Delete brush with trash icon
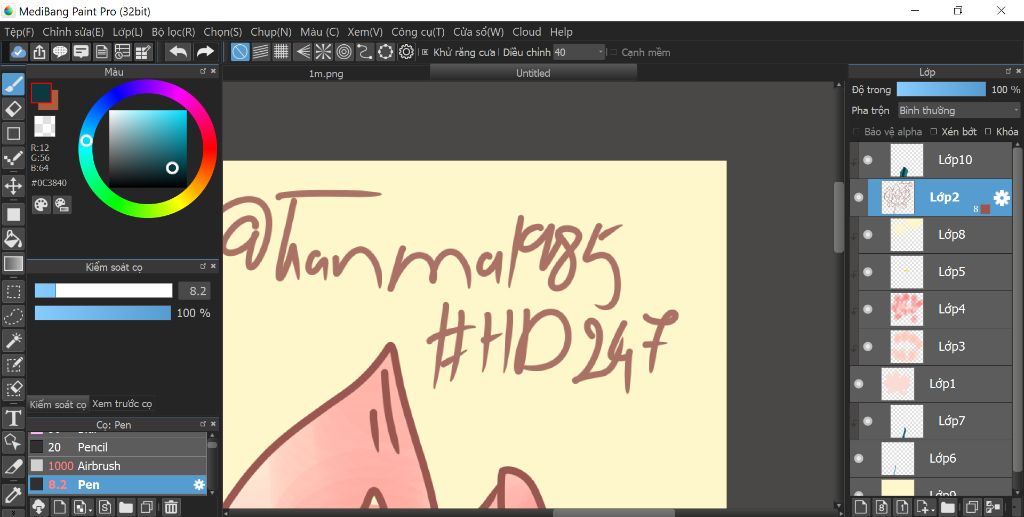This screenshot has height=517, width=1024. (170, 507)
